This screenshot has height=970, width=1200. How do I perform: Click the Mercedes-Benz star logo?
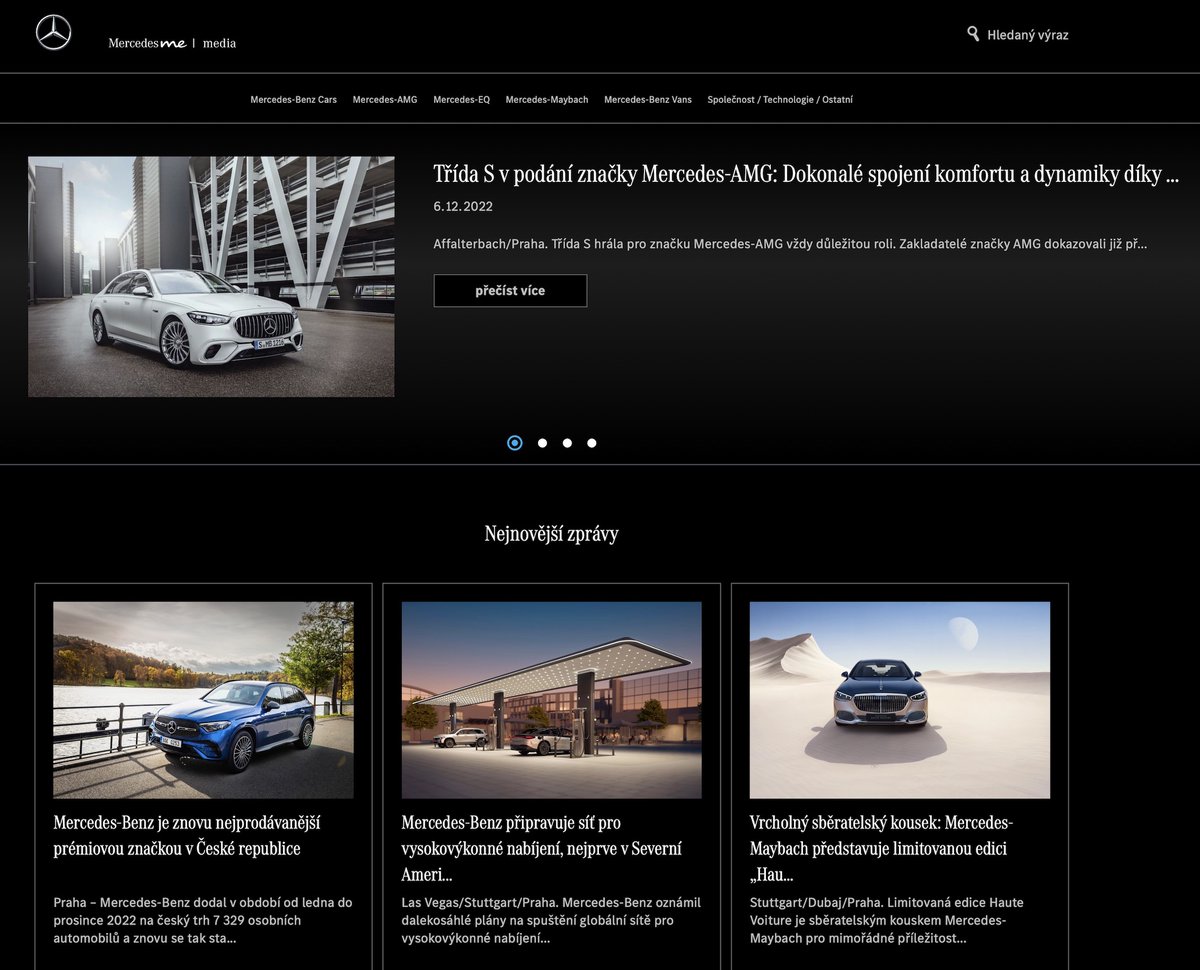point(53,33)
